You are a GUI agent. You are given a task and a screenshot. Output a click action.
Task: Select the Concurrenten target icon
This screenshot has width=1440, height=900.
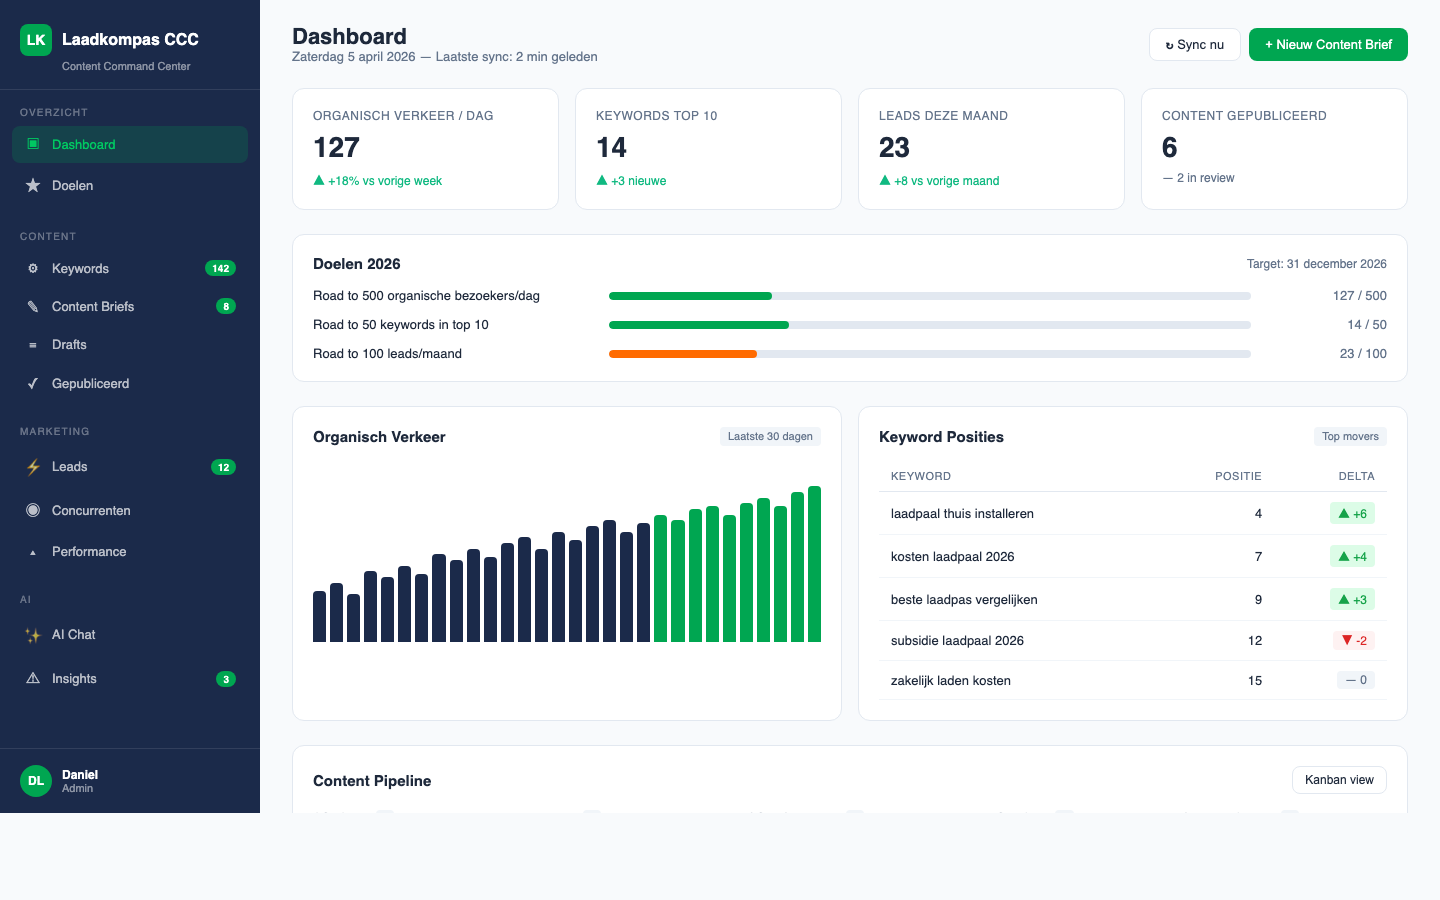(32, 510)
